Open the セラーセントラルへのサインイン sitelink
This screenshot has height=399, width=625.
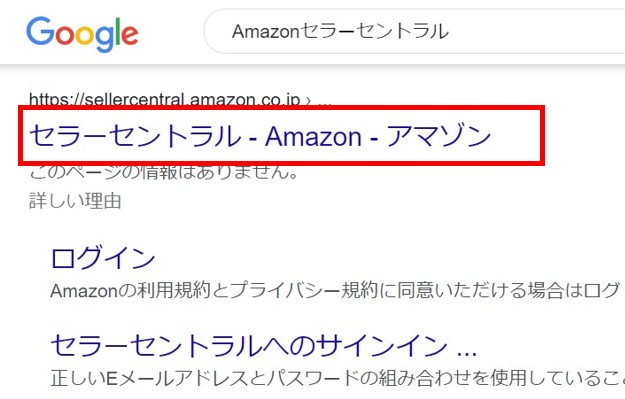click(x=250, y=345)
